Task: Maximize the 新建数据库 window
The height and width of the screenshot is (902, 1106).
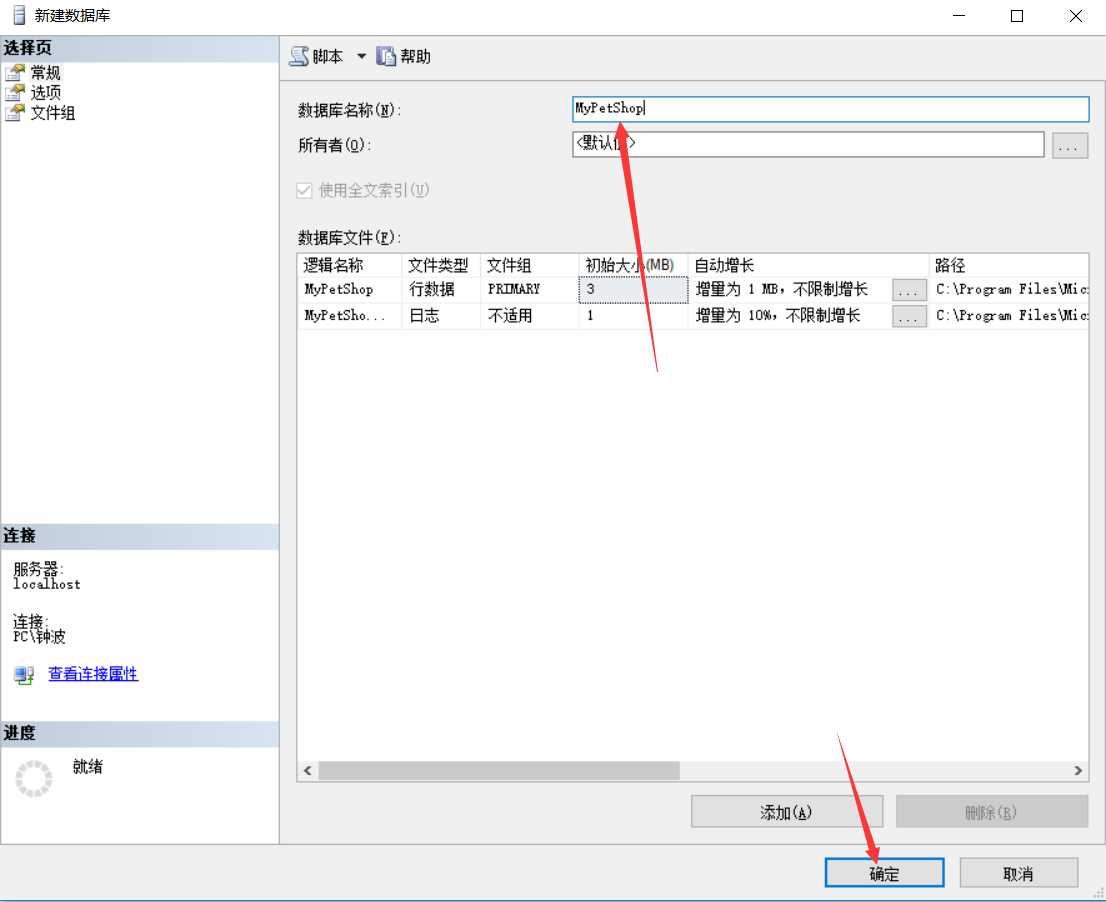Action: click(1017, 16)
